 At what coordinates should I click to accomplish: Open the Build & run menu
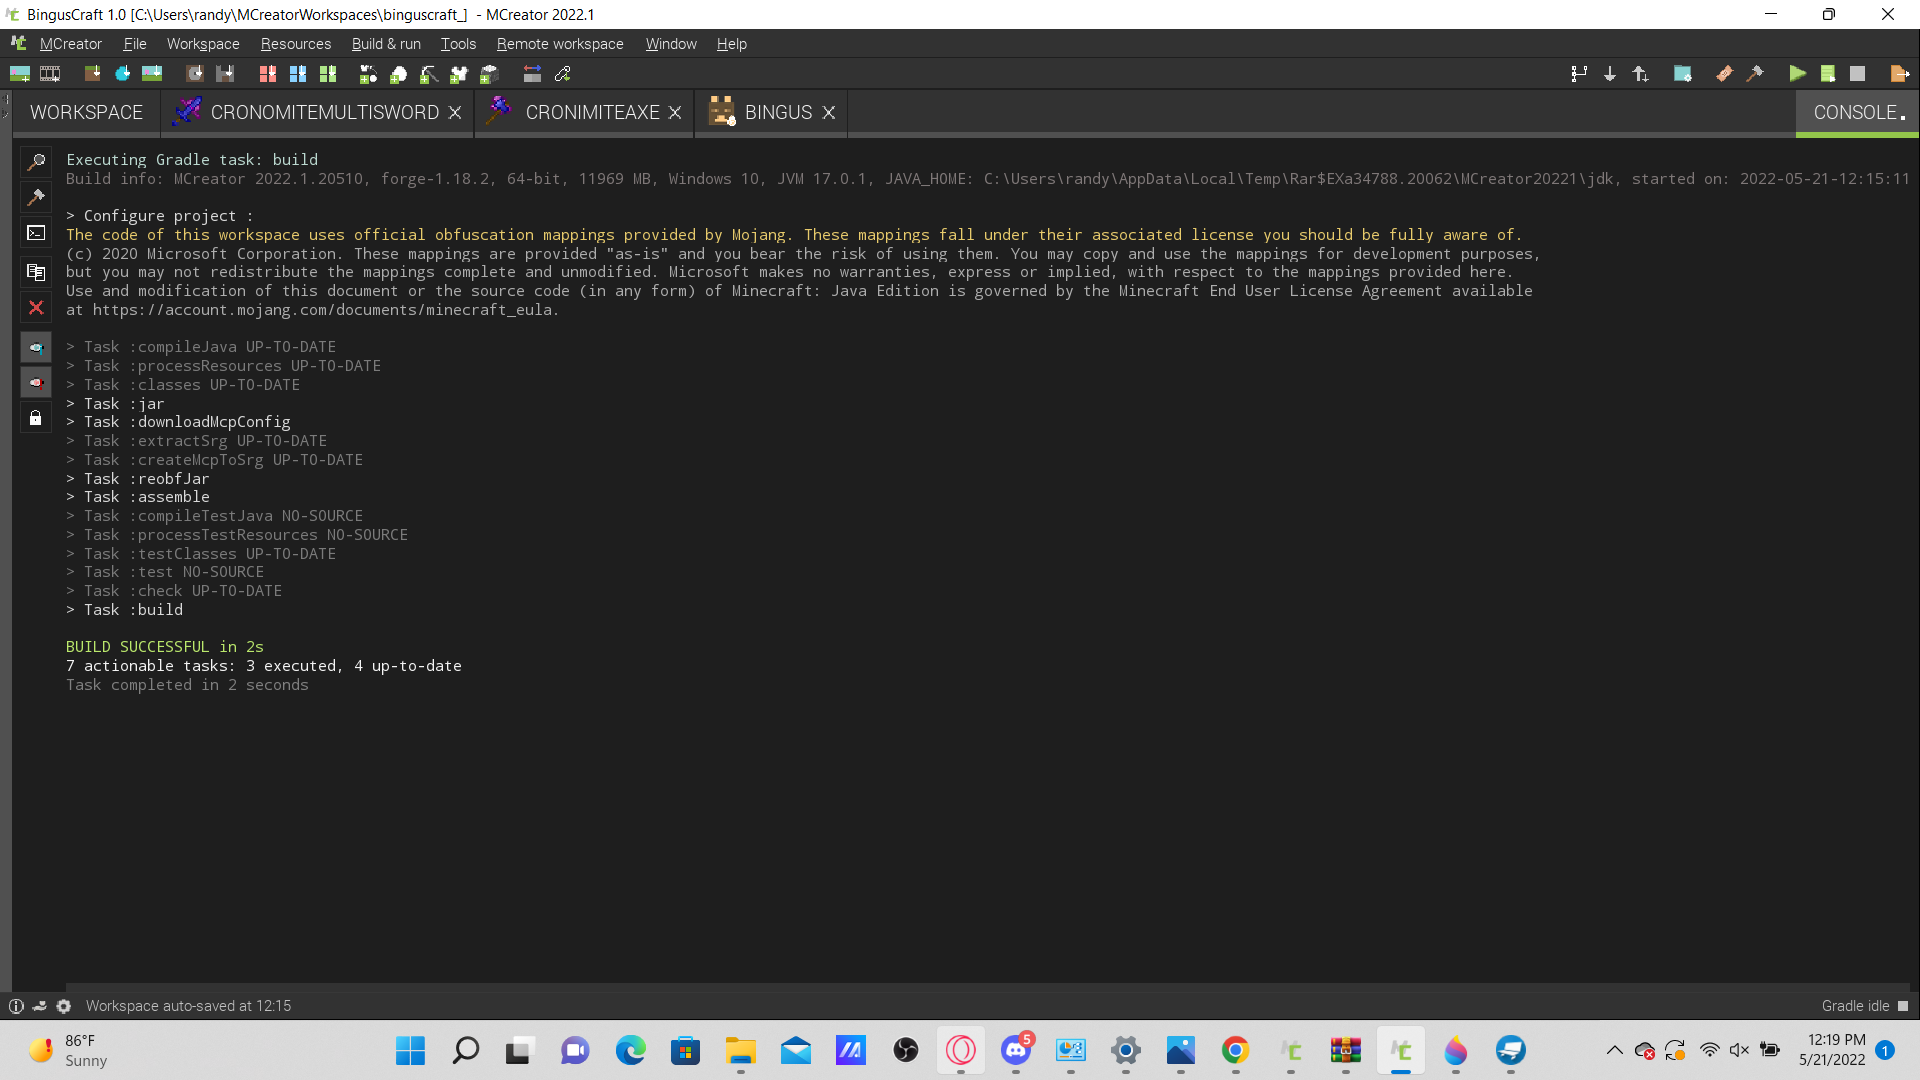tap(386, 44)
